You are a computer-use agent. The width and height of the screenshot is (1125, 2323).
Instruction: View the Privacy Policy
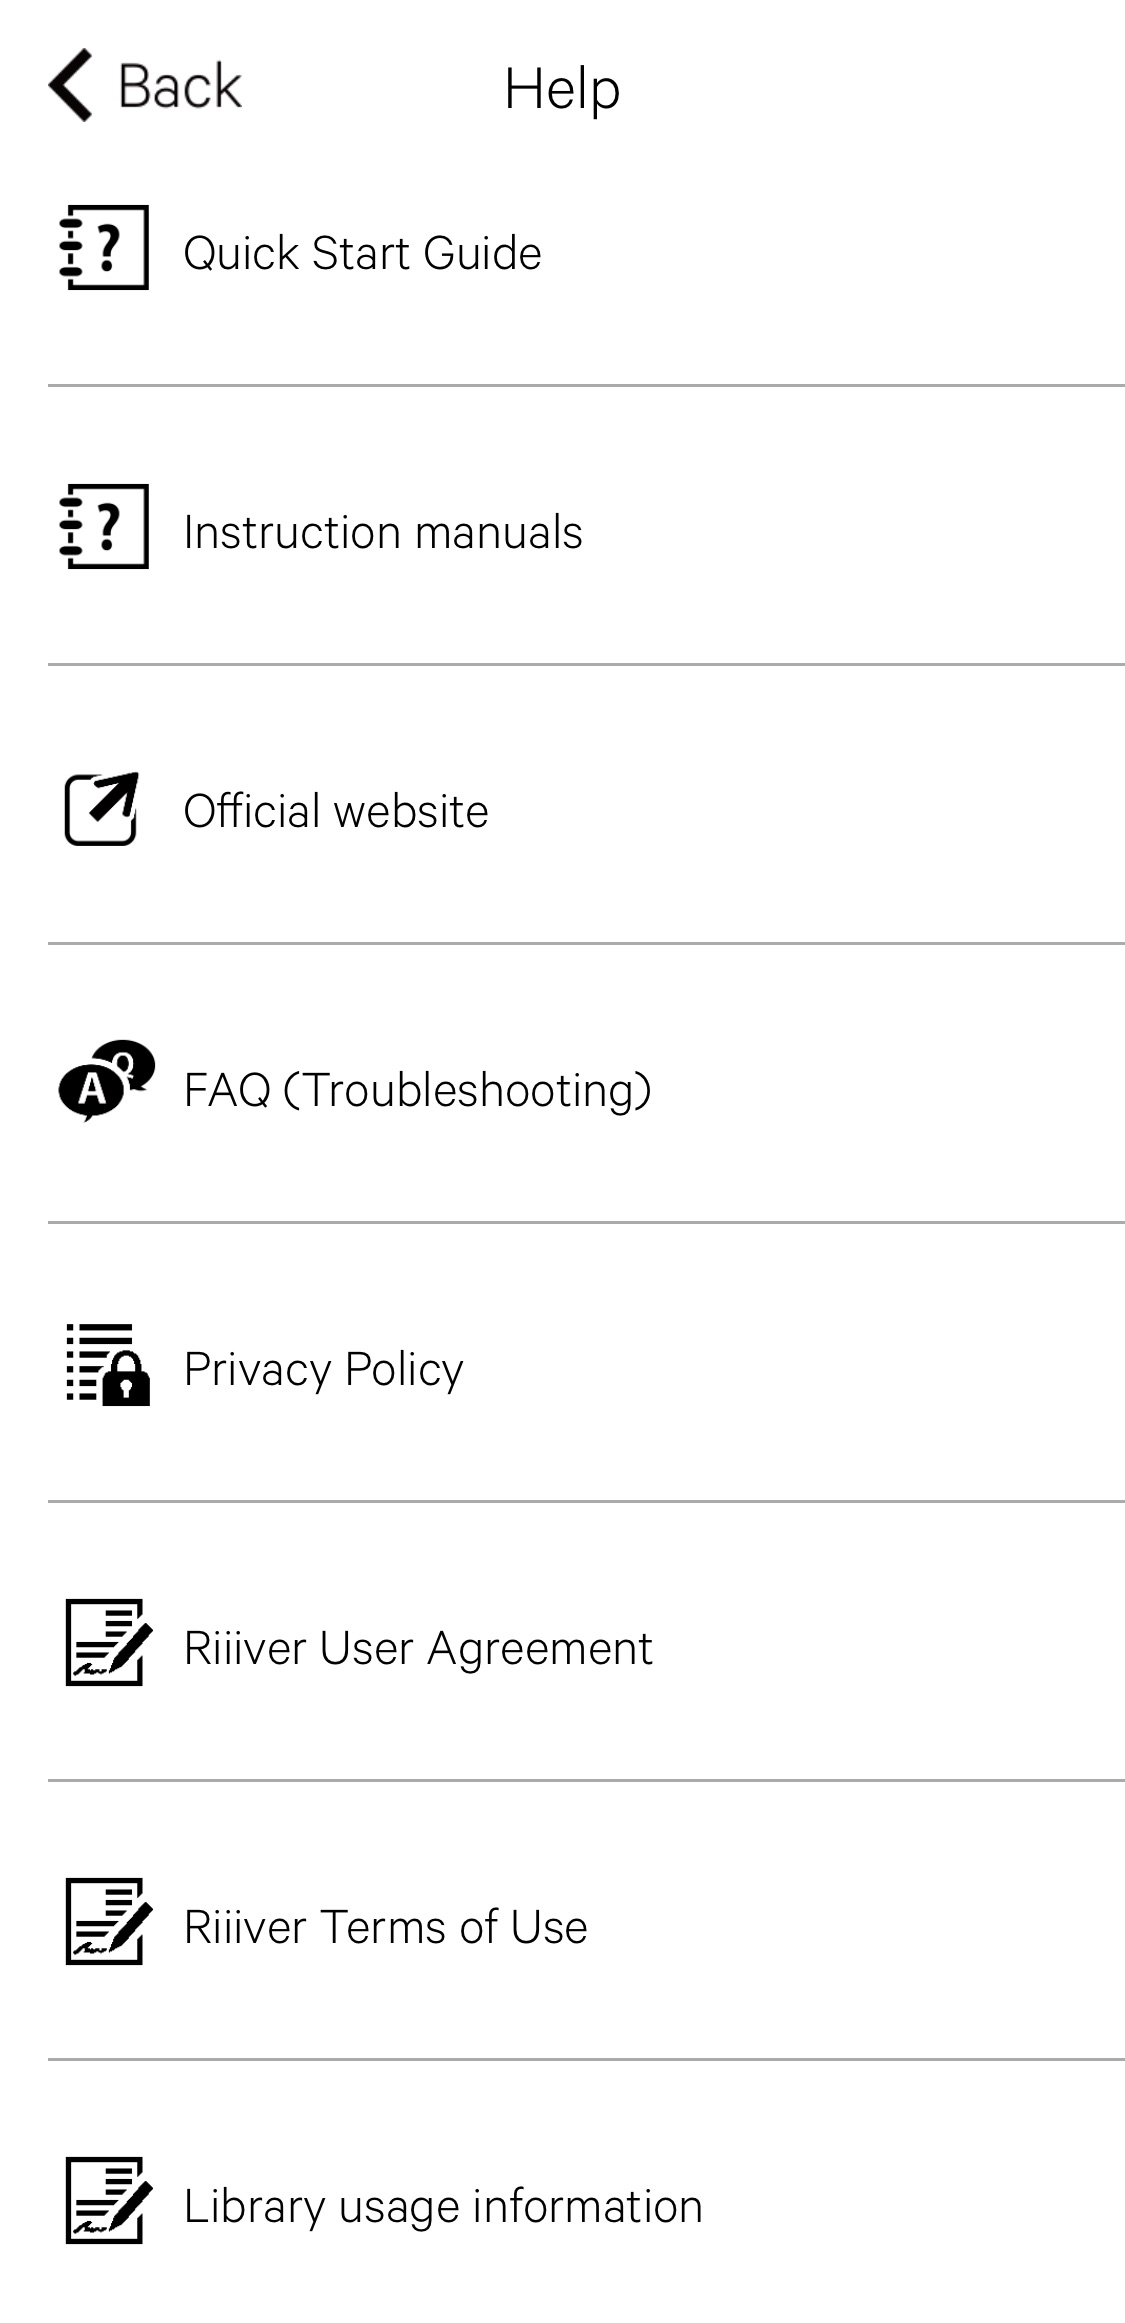coord(323,1369)
